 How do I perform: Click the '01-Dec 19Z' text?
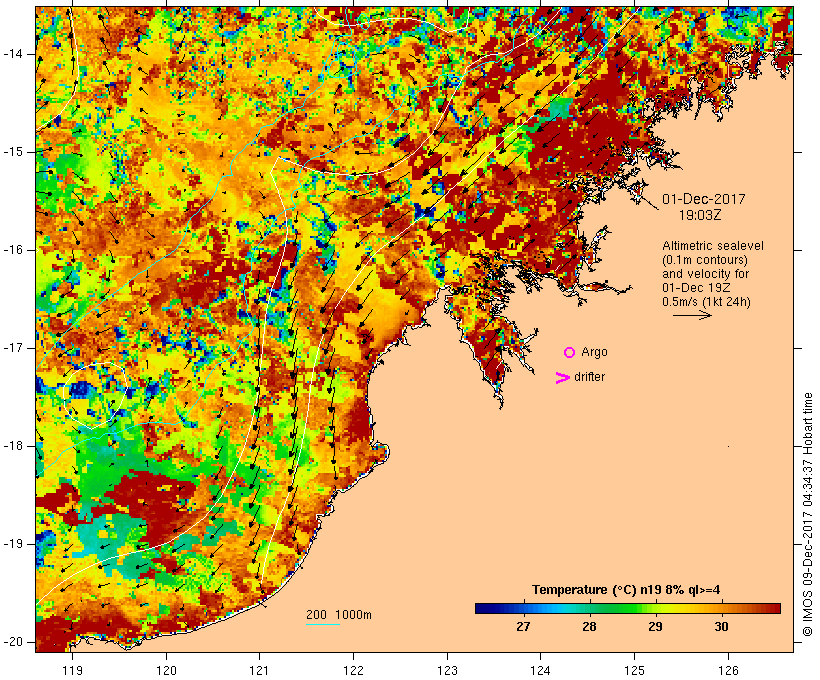(x=696, y=288)
